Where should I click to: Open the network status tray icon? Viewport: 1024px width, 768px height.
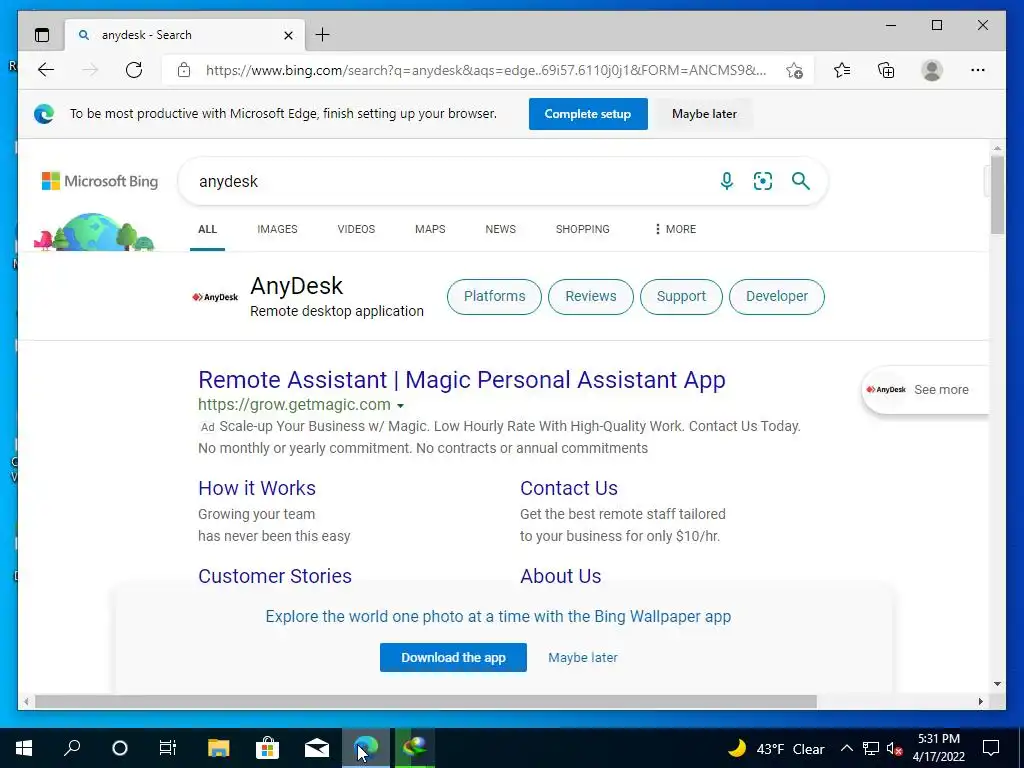pyautogui.click(x=871, y=748)
